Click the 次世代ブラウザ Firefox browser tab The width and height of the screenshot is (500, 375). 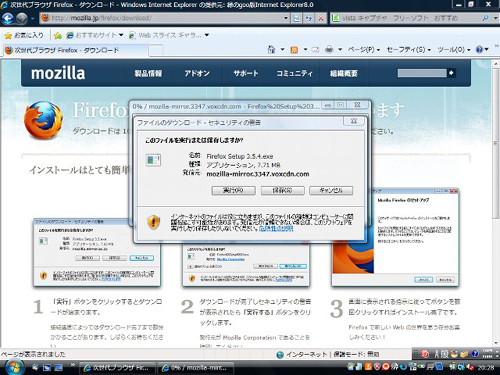tap(75, 50)
